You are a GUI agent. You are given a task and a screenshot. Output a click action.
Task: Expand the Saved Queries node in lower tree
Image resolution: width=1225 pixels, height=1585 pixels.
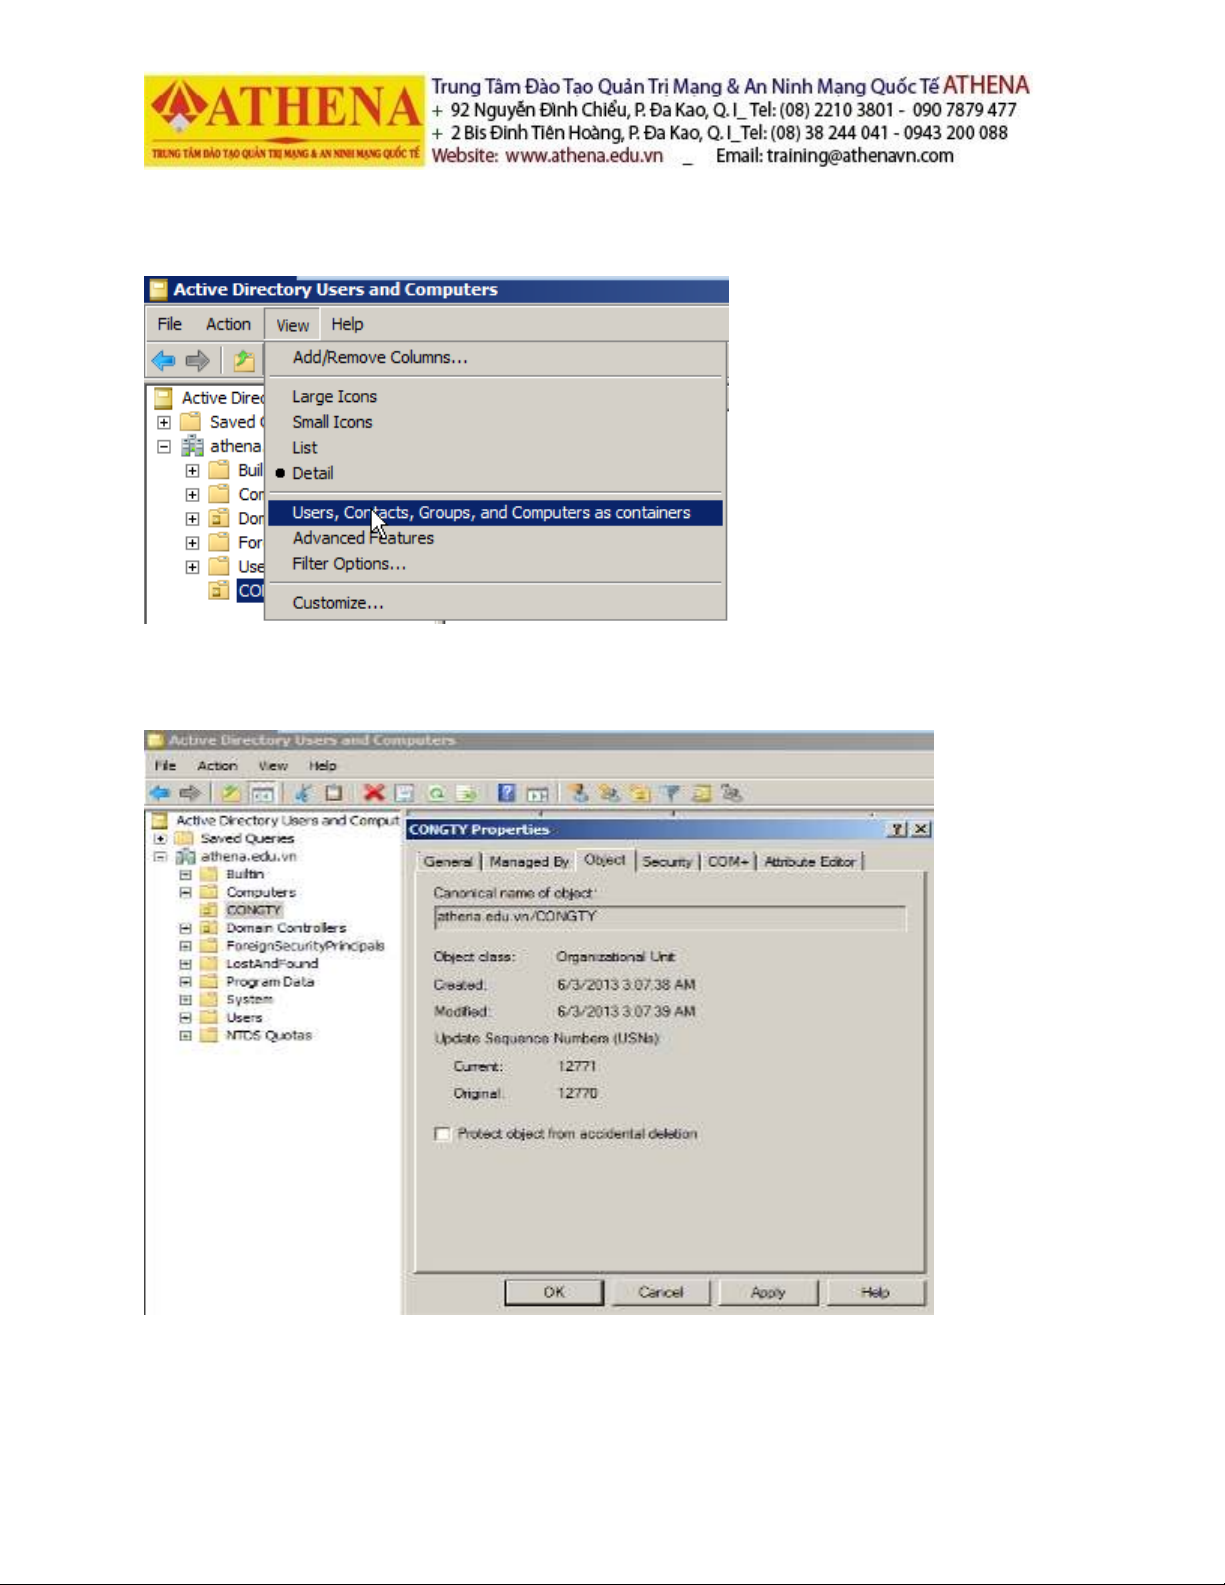(x=160, y=839)
